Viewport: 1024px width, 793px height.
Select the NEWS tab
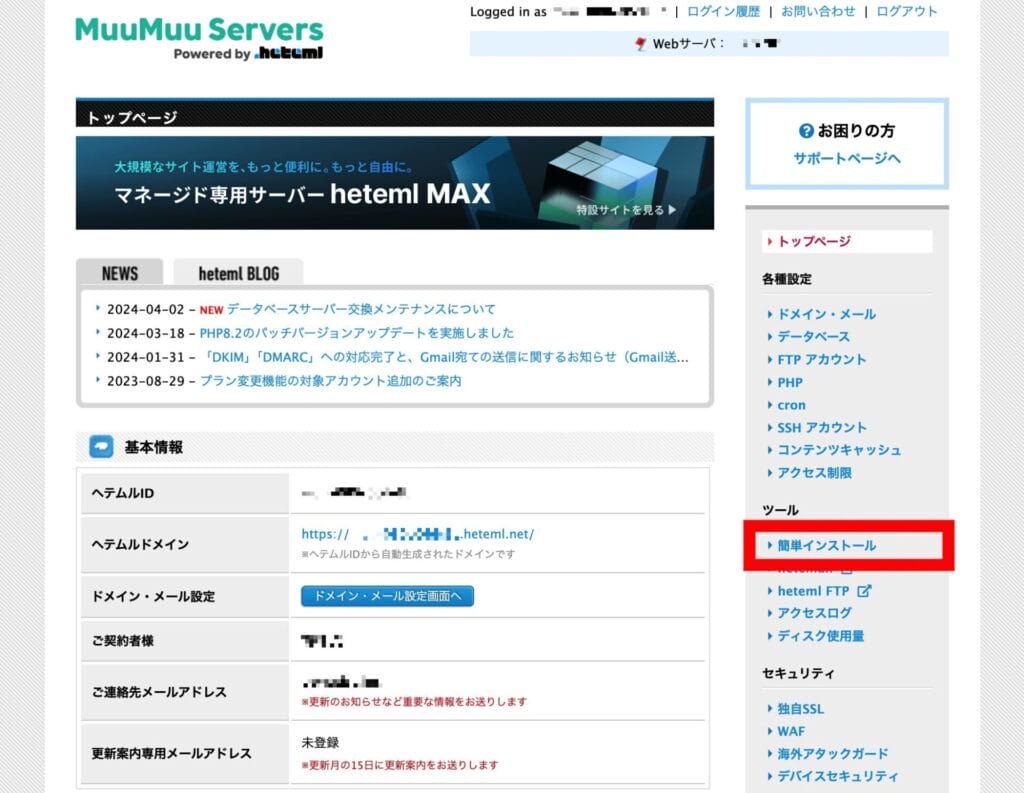[x=119, y=273]
